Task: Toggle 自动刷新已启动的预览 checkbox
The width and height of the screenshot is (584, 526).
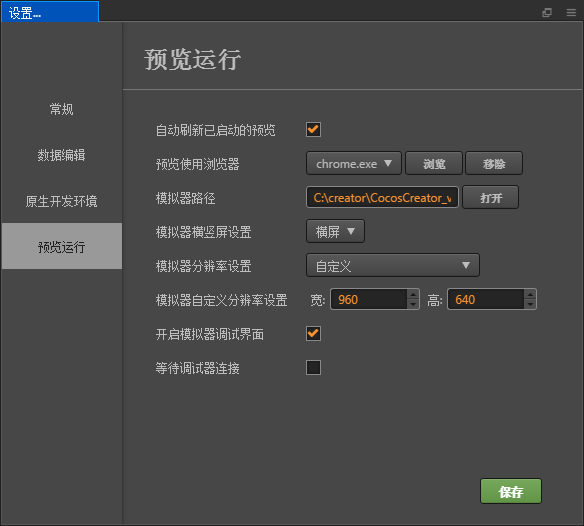Action: click(x=313, y=130)
